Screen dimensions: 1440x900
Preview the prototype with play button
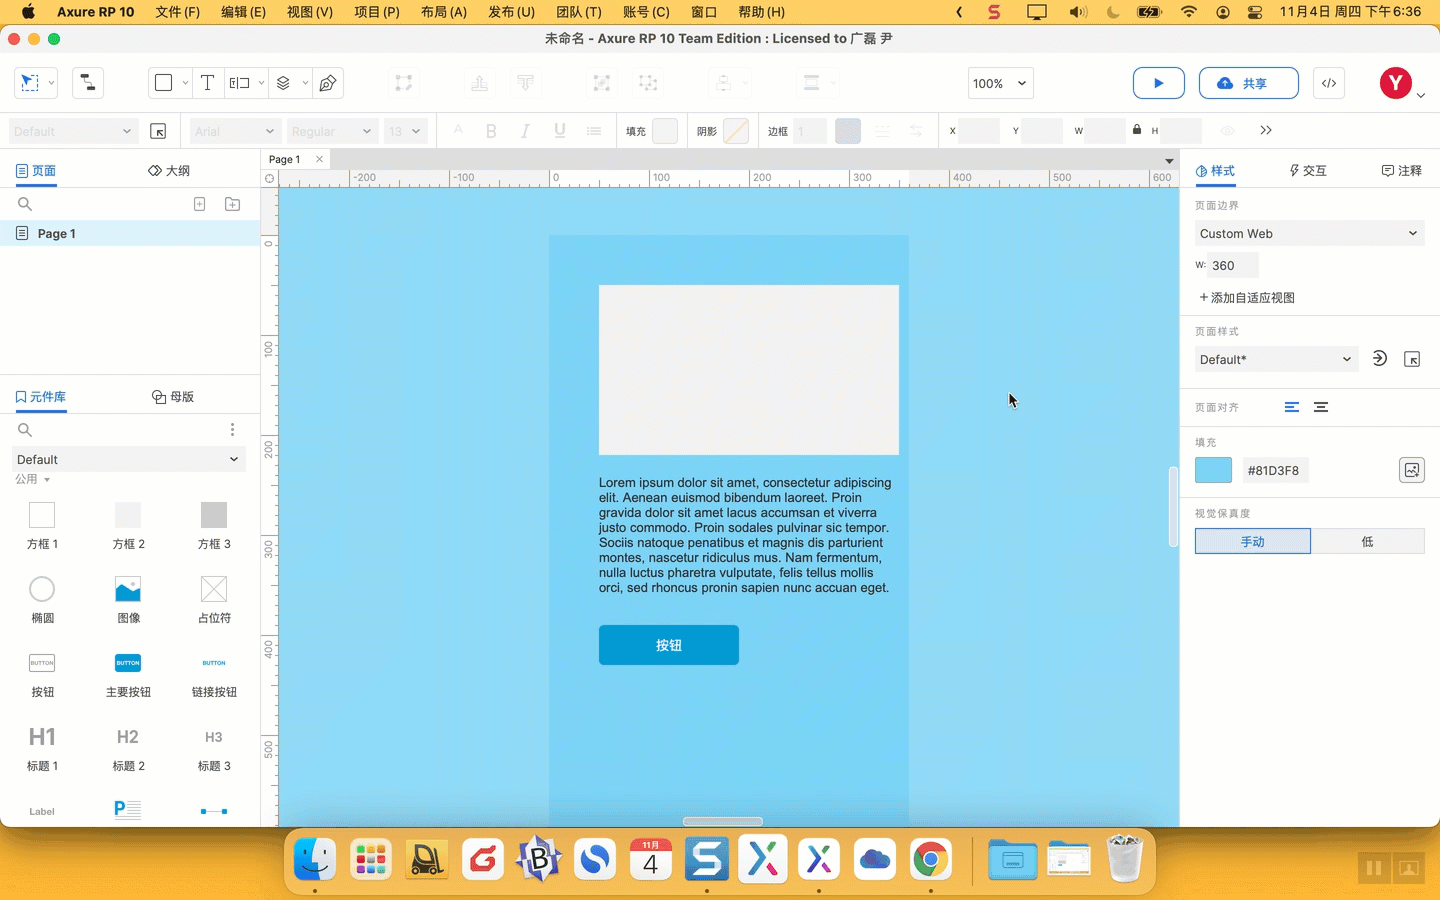click(1158, 83)
